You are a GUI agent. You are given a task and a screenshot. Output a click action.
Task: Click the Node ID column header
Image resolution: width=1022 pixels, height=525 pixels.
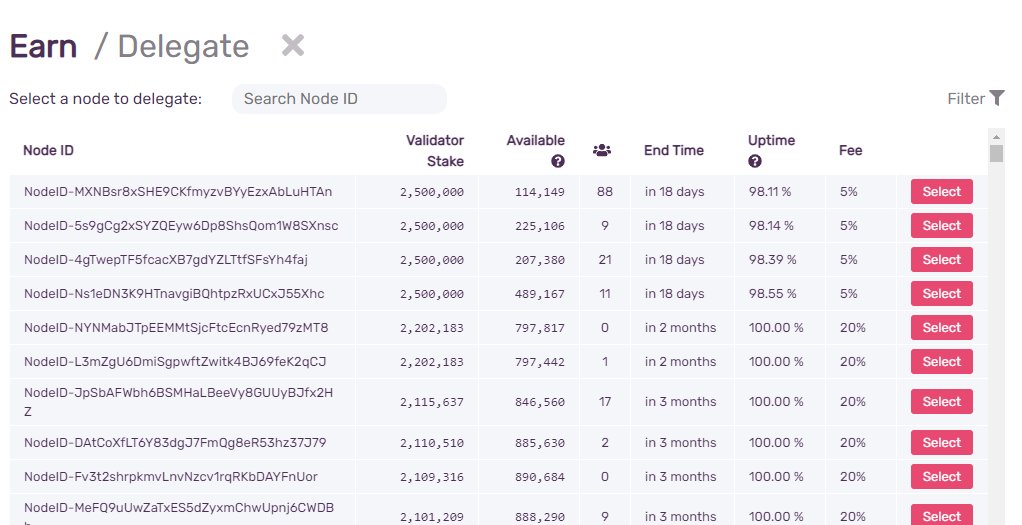48,151
